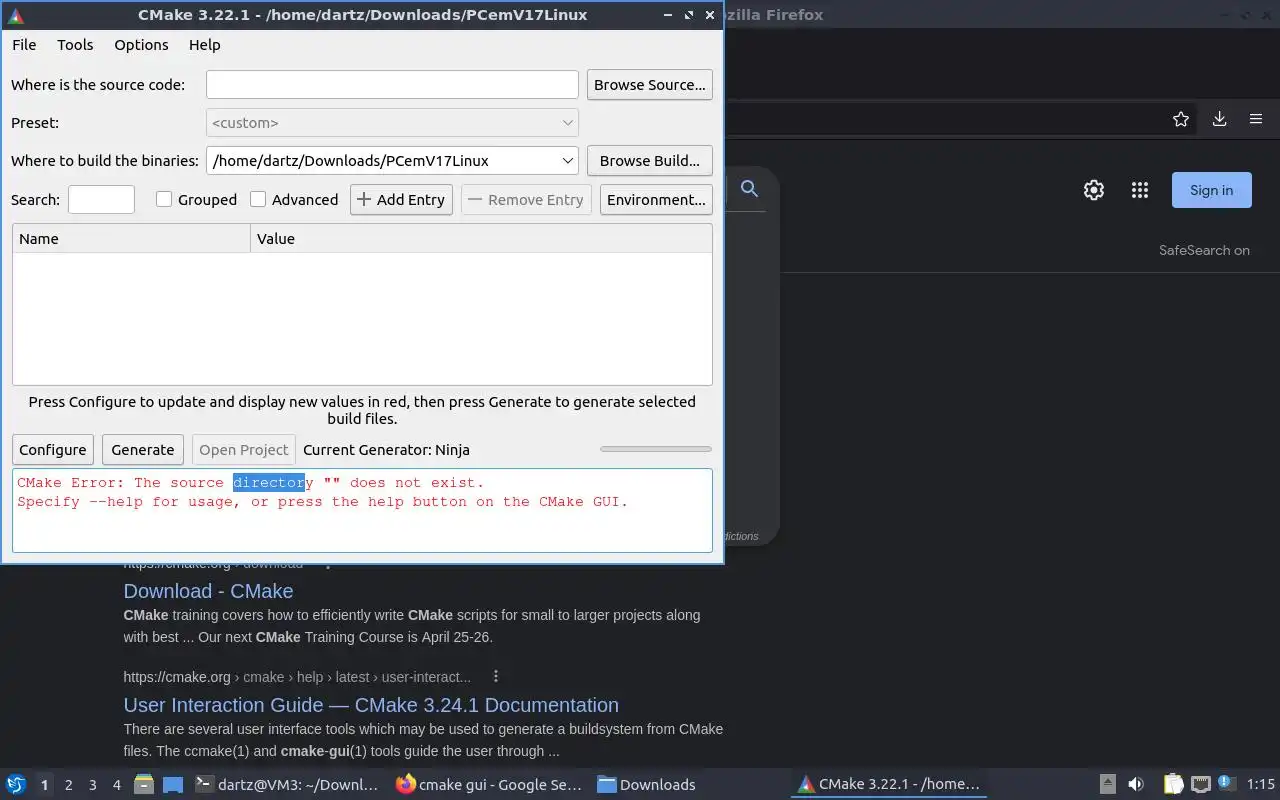Focus the Search input field
The width and height of the screenshot is (1280, 800).
(101, 200)
